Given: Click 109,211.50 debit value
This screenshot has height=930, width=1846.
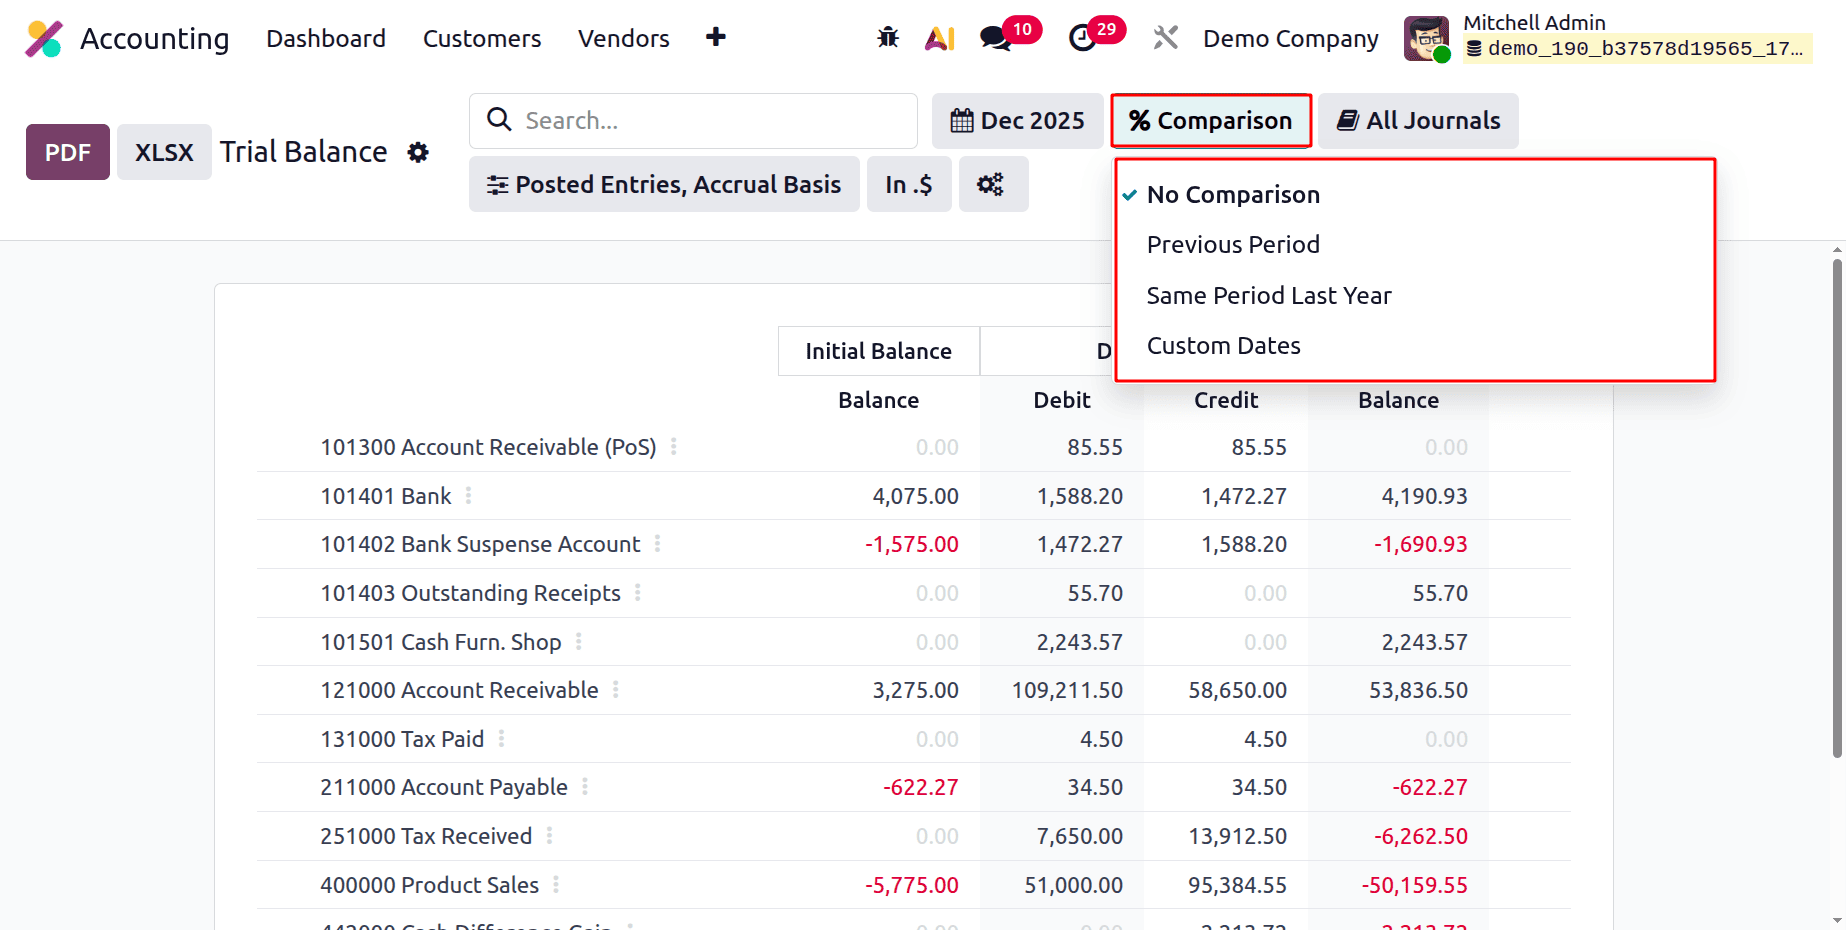Looking at the screenshot, I should (x=1067, y=690).
